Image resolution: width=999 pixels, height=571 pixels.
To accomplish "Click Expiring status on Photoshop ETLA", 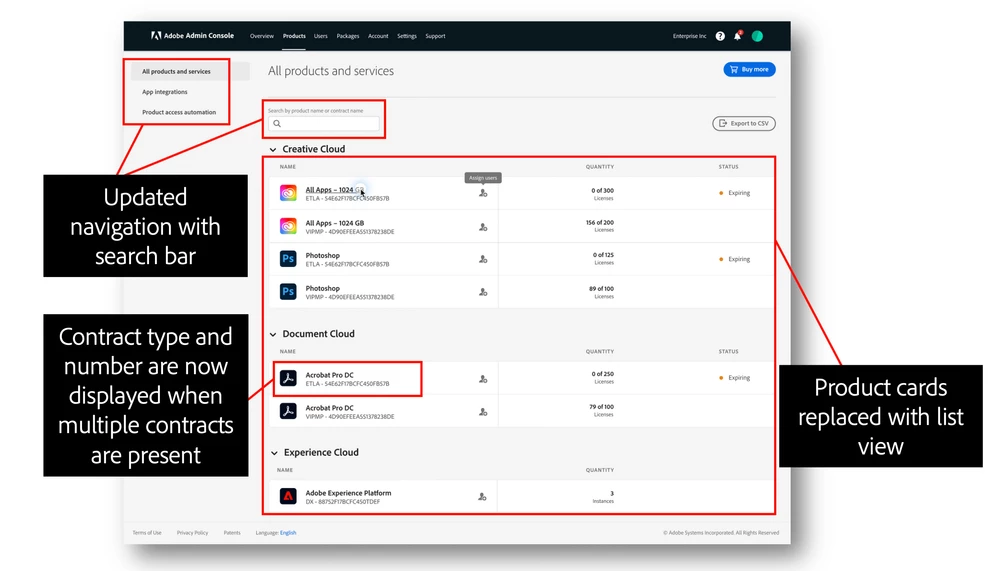I will pyautogui.click(x=735, y=259).
